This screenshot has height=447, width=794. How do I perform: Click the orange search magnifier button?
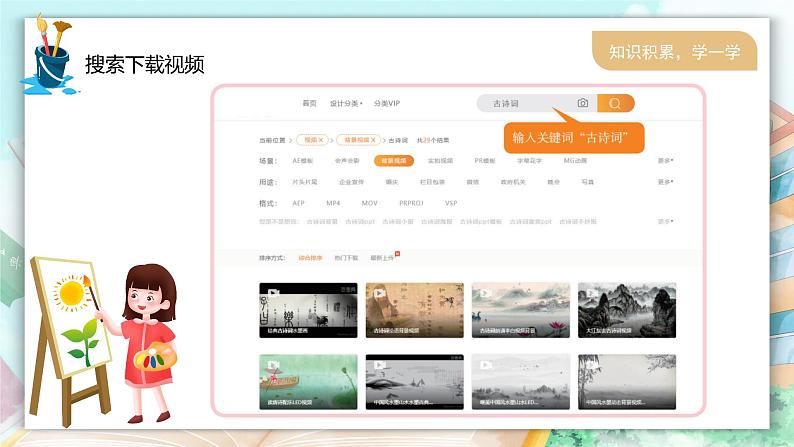click(615, 103)
